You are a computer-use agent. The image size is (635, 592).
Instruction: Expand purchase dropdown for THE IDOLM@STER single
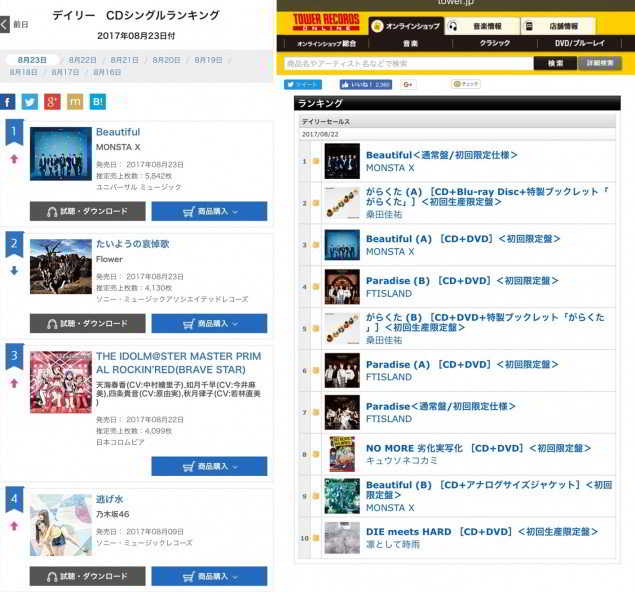tap(209, 466)
